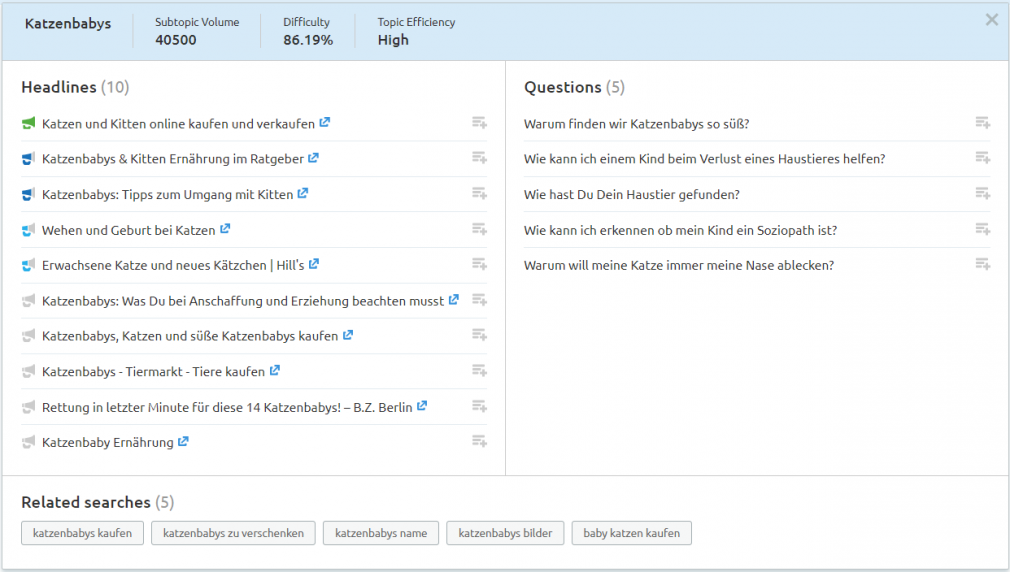Open headline 'Rettung in letzter Minute für diese 14 Katzenbabys'

pos(227,407)
